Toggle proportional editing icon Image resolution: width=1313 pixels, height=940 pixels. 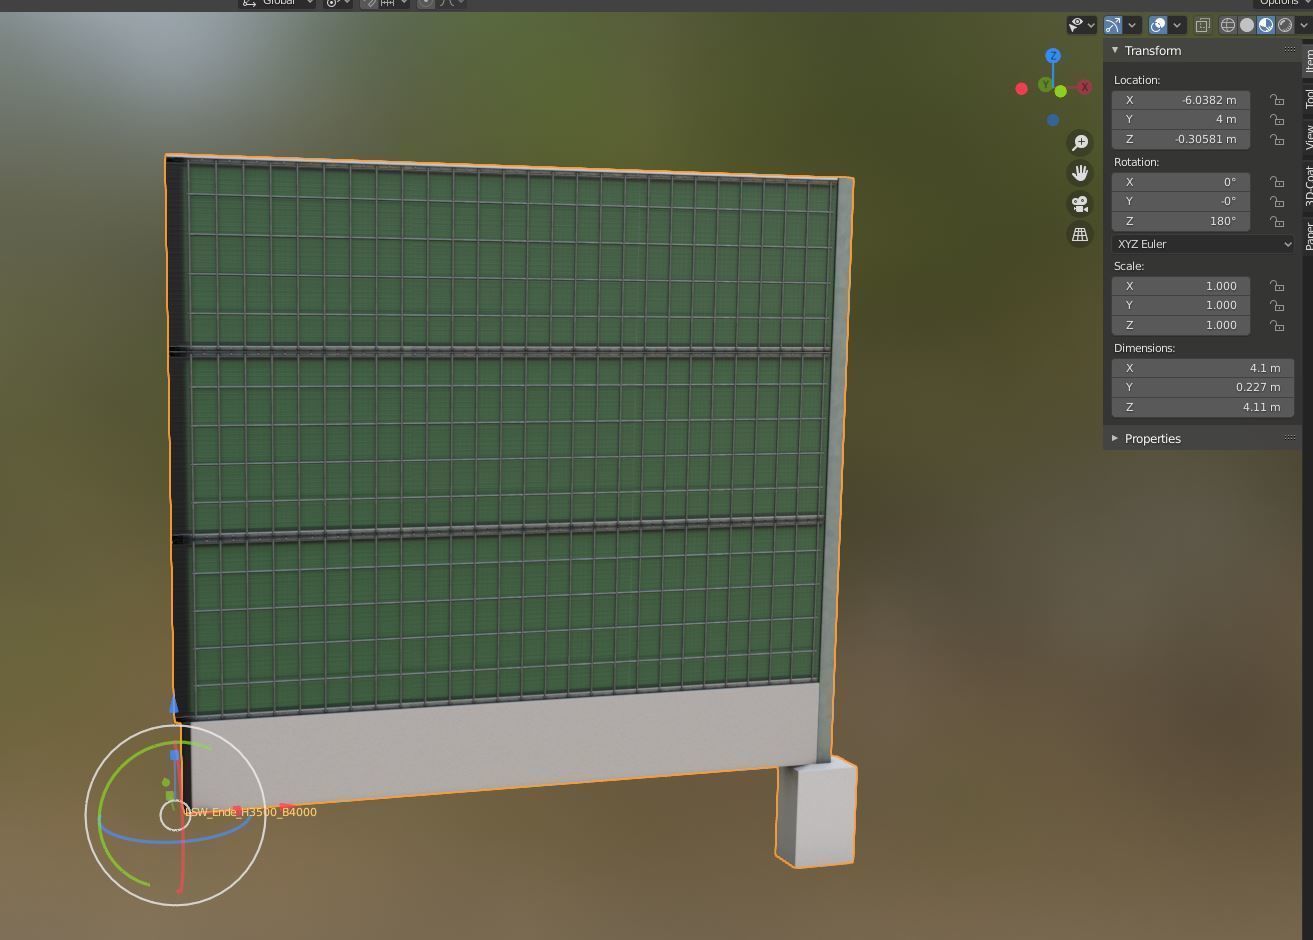(426, 2)
